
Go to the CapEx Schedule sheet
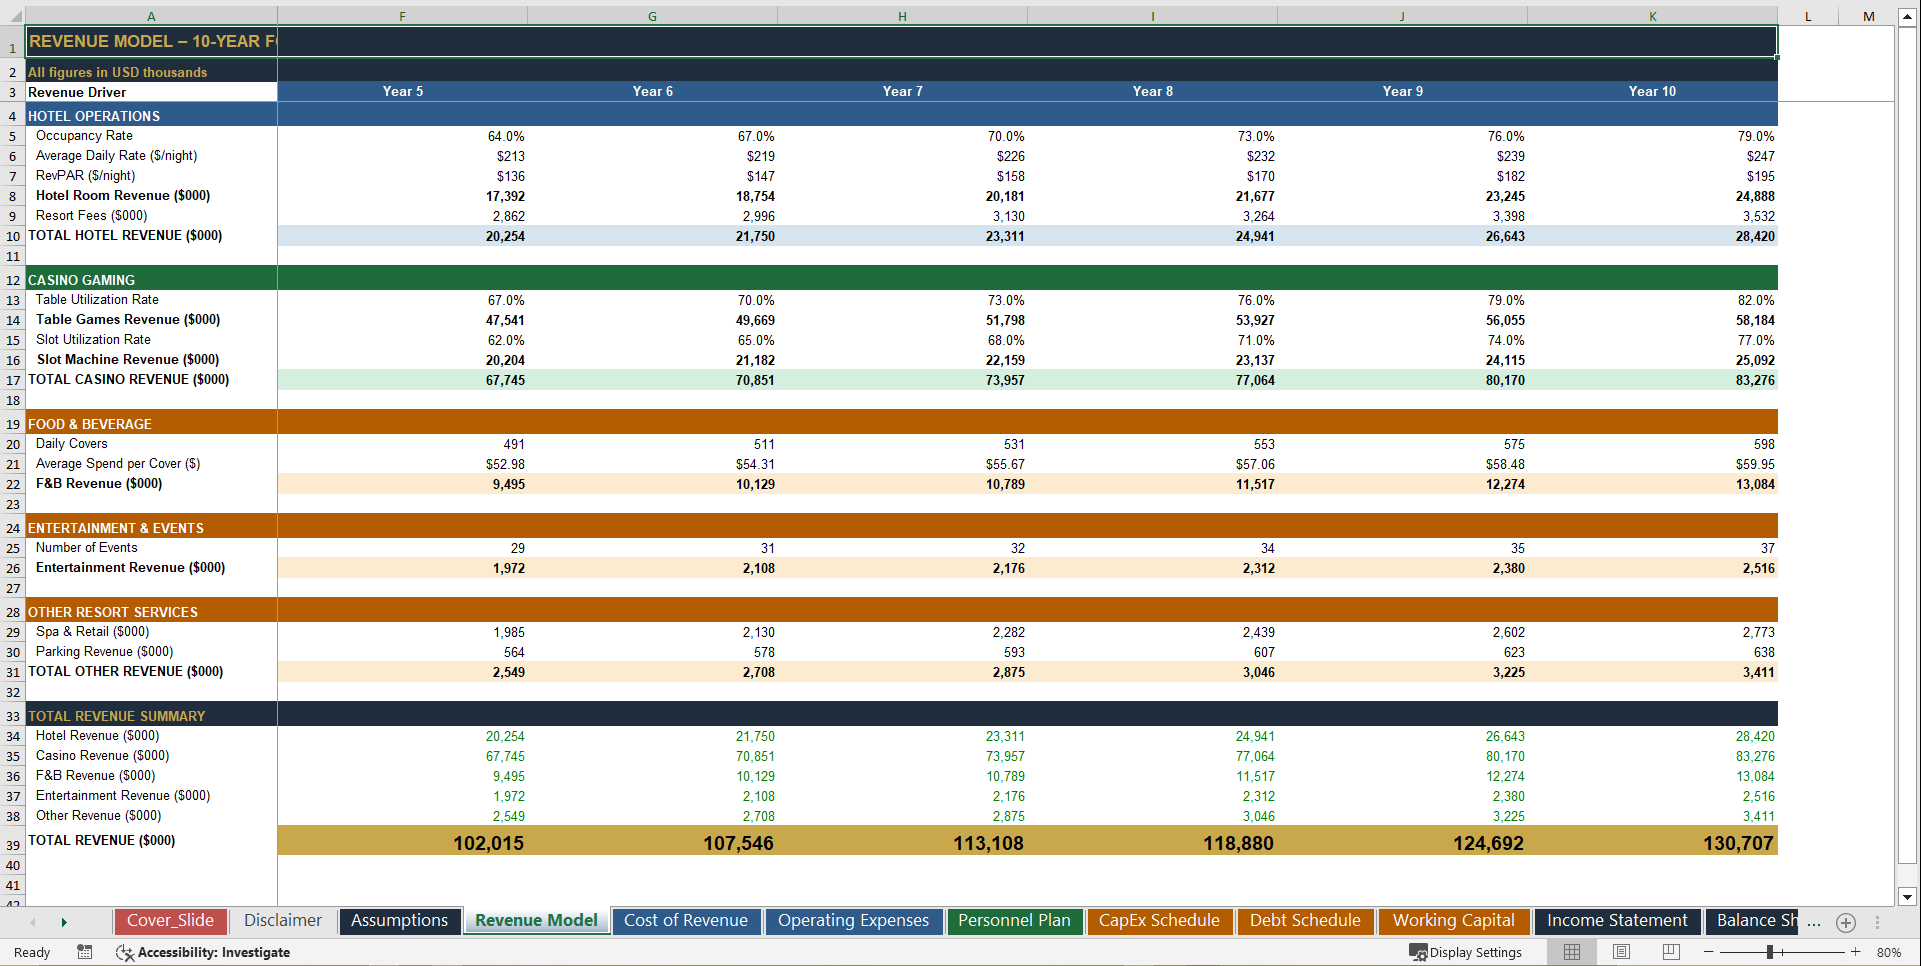click(x=1160, y=920)
